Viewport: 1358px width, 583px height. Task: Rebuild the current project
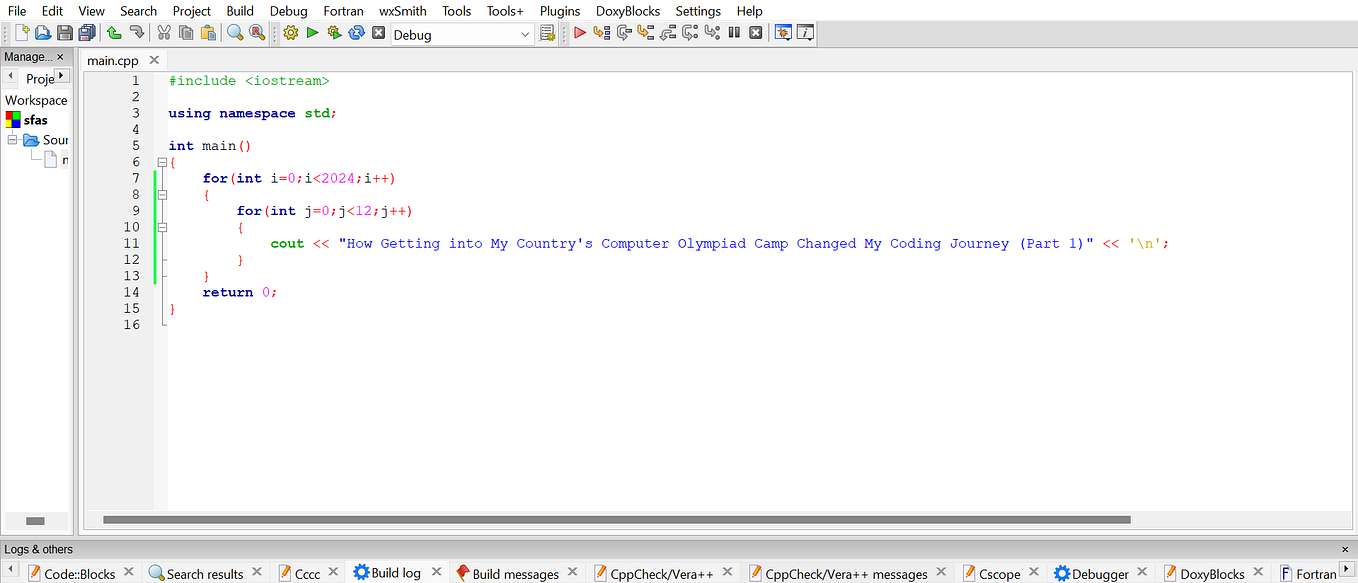point(356,32)
